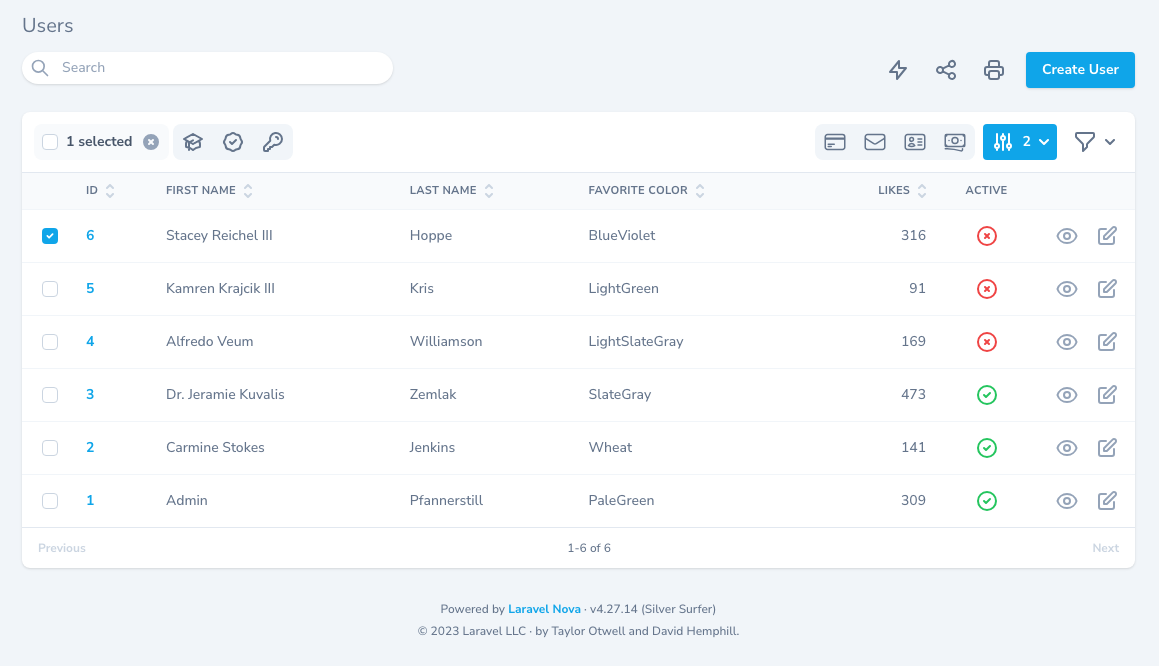The width and height of the screenshot is (1159, 666).
Task: Open the blue sliders dropdown showing 2
Action: point(1019,142)
